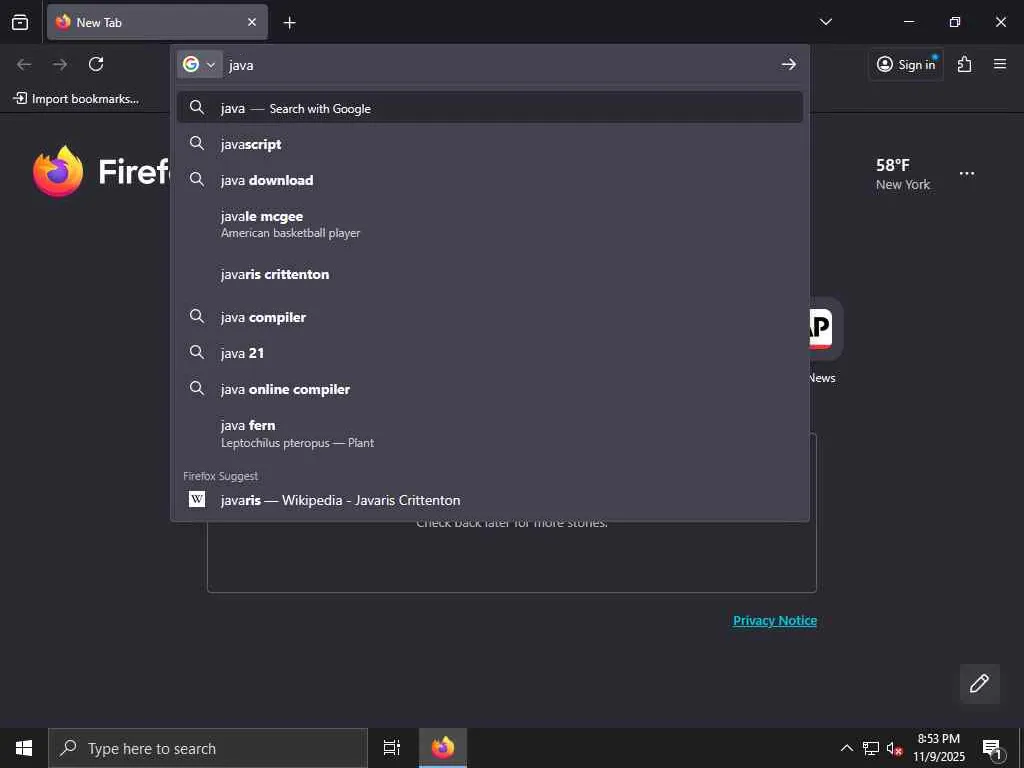Choose the java fern plant suggestion

[x=490, y=433]
